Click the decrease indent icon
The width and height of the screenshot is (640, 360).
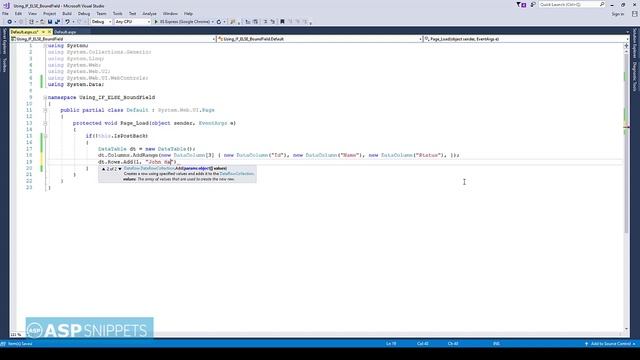point(248,22)
